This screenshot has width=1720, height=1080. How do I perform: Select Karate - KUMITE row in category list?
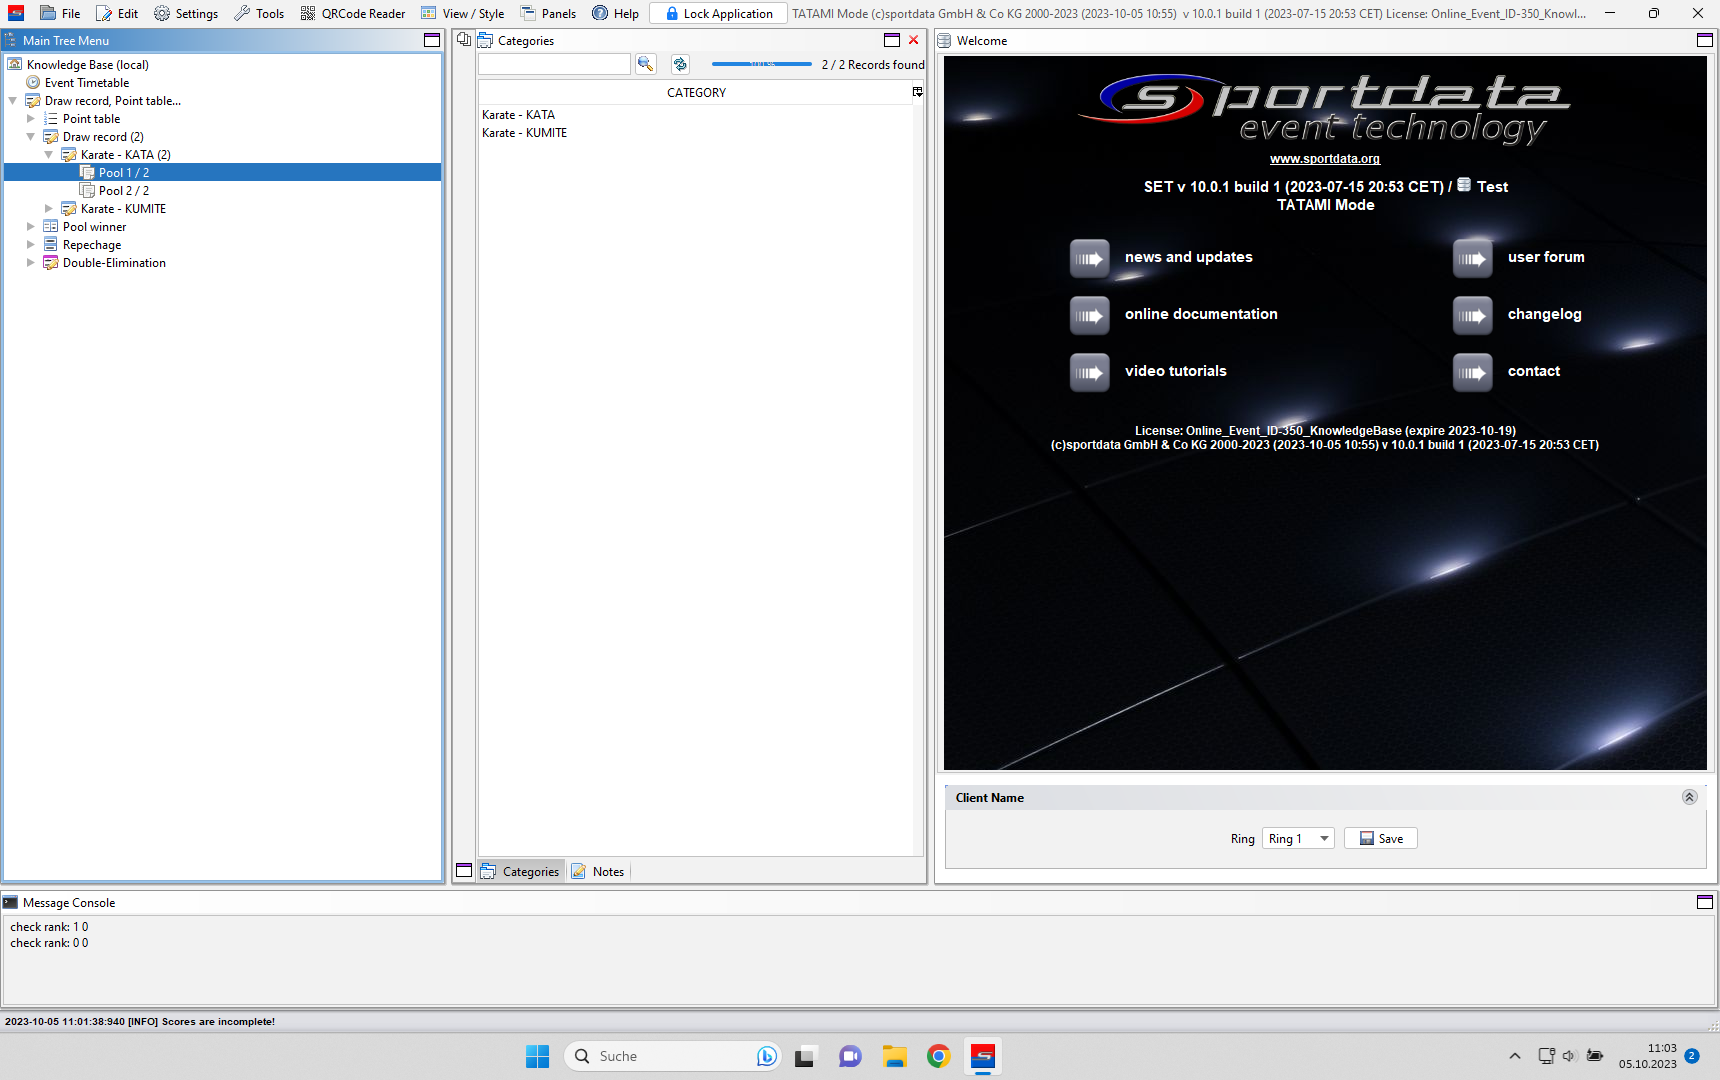click(696, 132)
